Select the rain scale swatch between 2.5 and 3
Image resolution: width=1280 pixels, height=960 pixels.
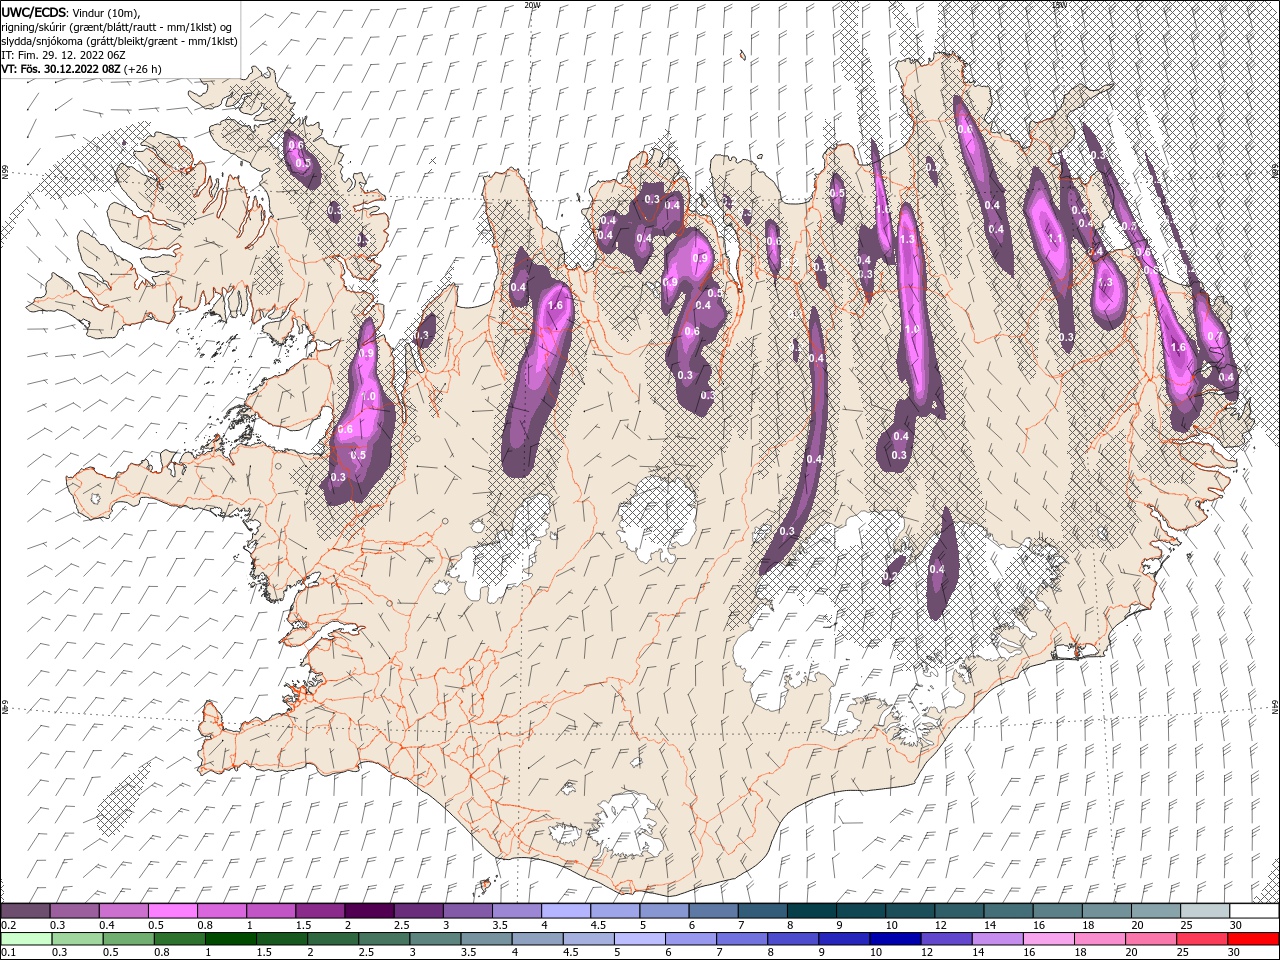tap(383, 939)
